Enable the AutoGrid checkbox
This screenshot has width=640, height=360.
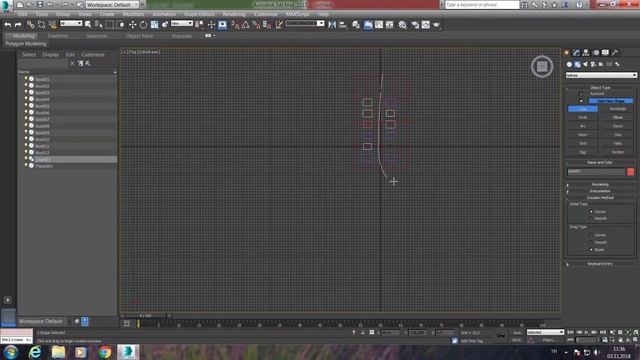(581, 94)
